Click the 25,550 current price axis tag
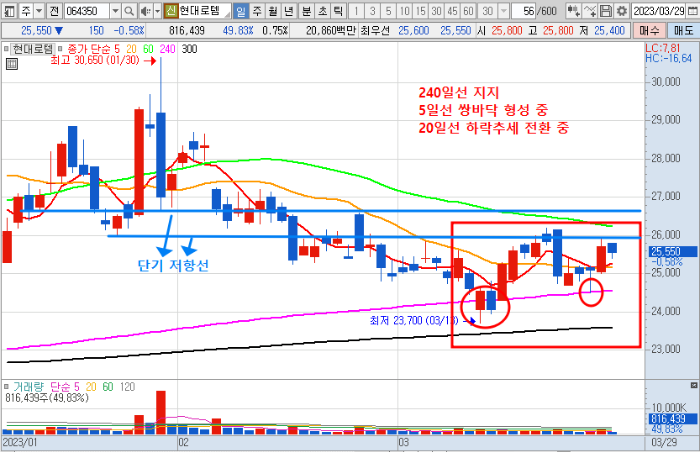The width and height of the screenshot is (700, 452). 673,251
